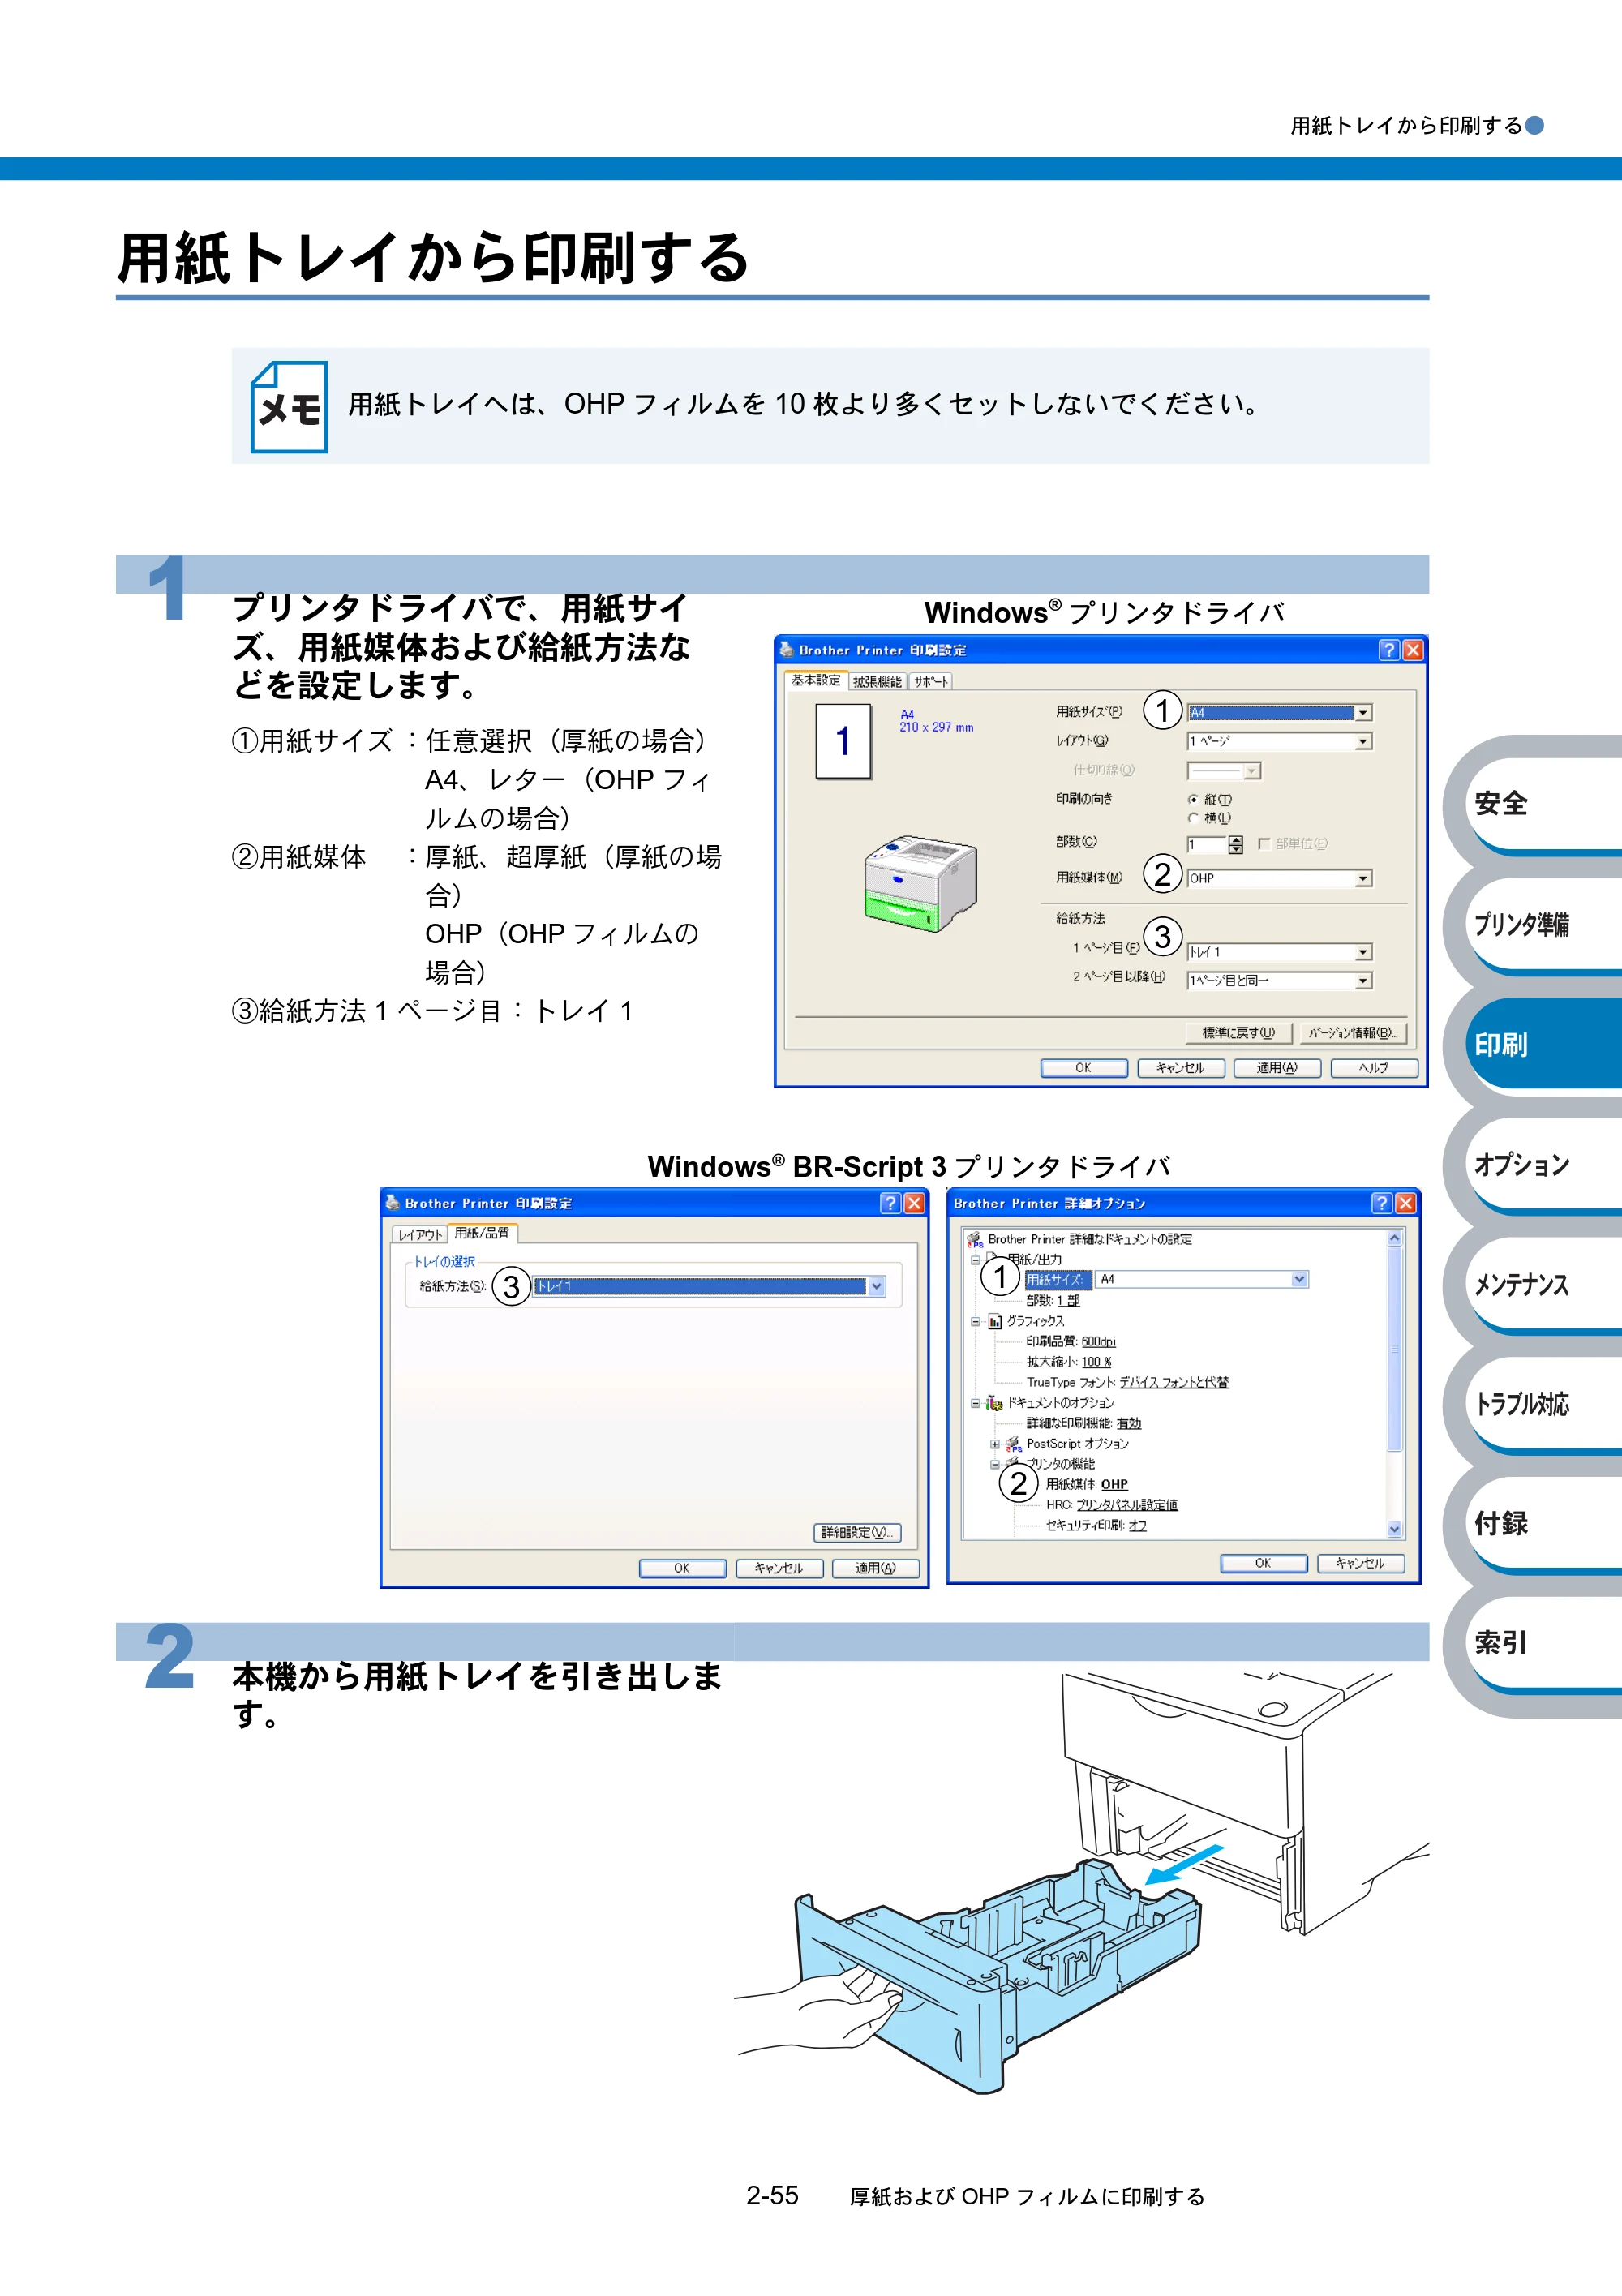
Task: Switch to the レイアウト tab
Action: coord(419,1235)
